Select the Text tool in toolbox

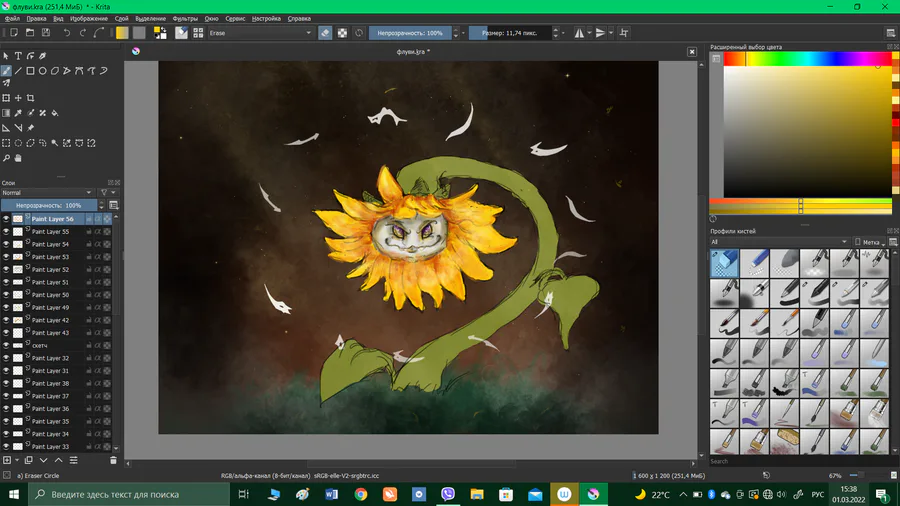(x=18, y=56)
